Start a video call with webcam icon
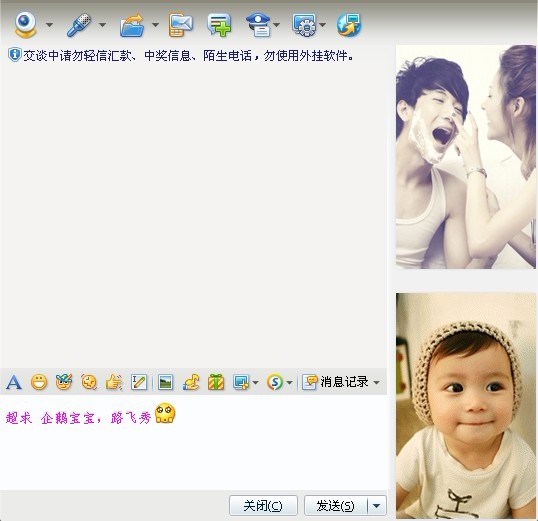This screenshot has height=521, width=538. click(x=26, y=25)
